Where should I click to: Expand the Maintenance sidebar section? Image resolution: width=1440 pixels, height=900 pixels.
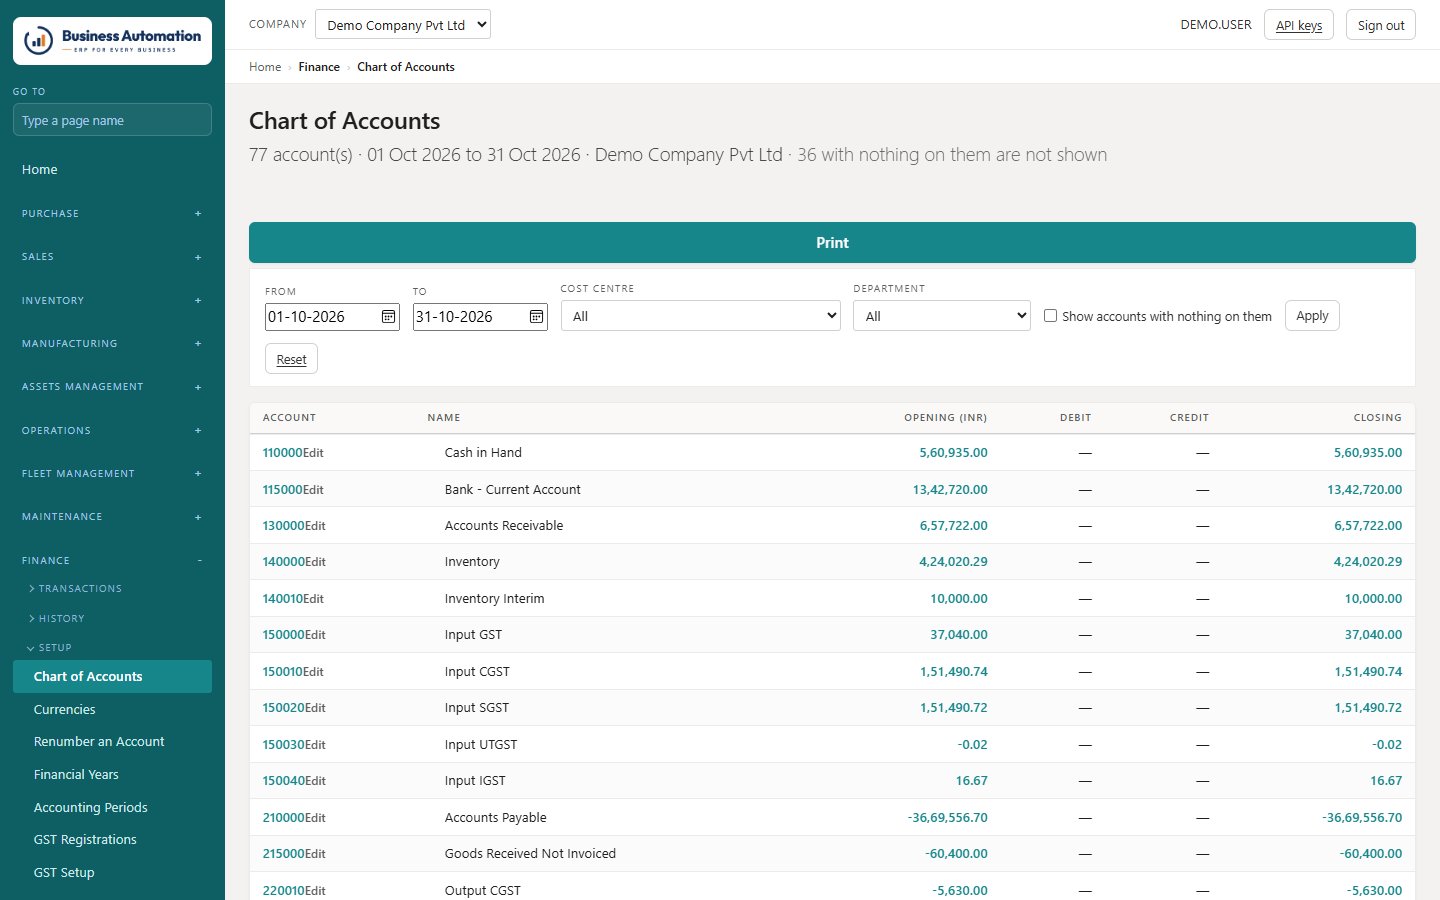tap(112, 517)
